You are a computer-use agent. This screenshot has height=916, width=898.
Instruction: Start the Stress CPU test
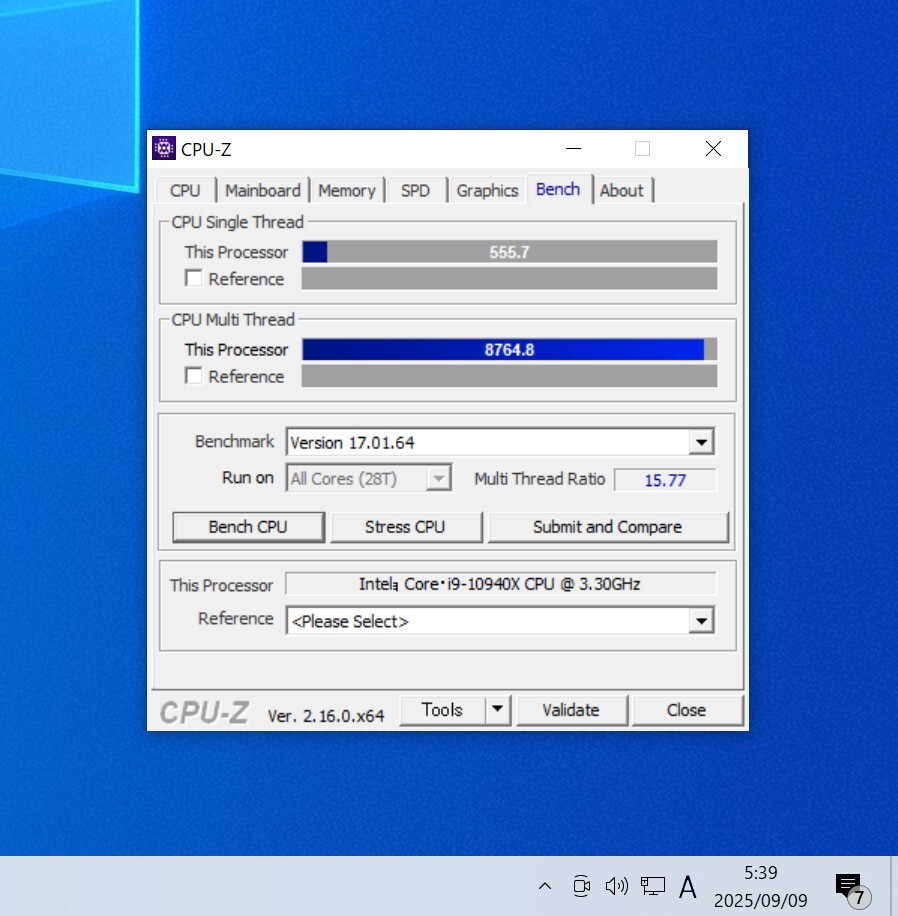pyautogui.click(x=405, y=527)
